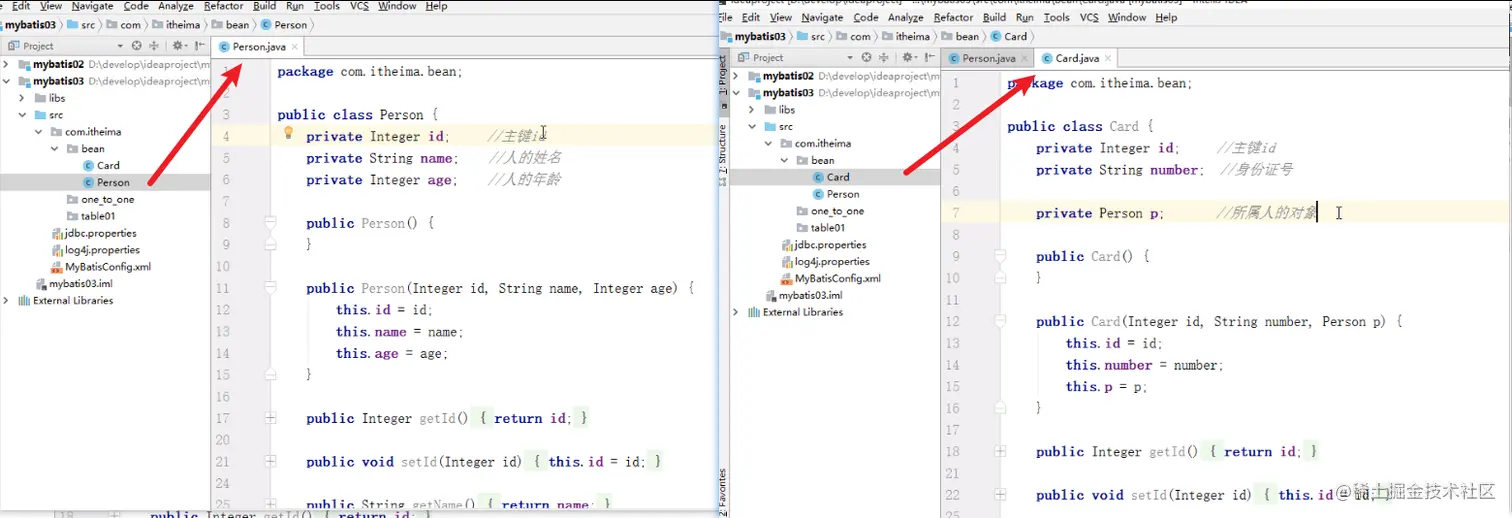Close the Card.java editor tab
The height and width of the screenshot is (518, 1512).
1108,58
